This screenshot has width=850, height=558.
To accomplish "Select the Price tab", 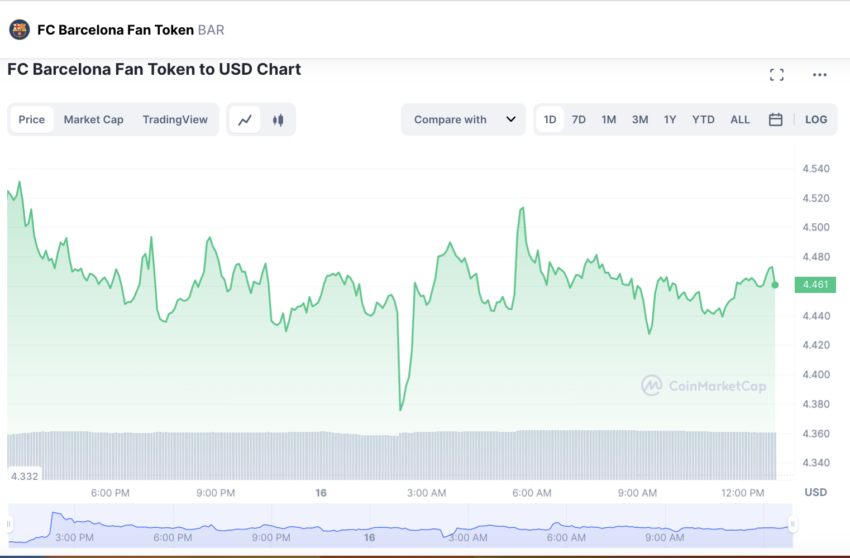I will tap(32, 120).
